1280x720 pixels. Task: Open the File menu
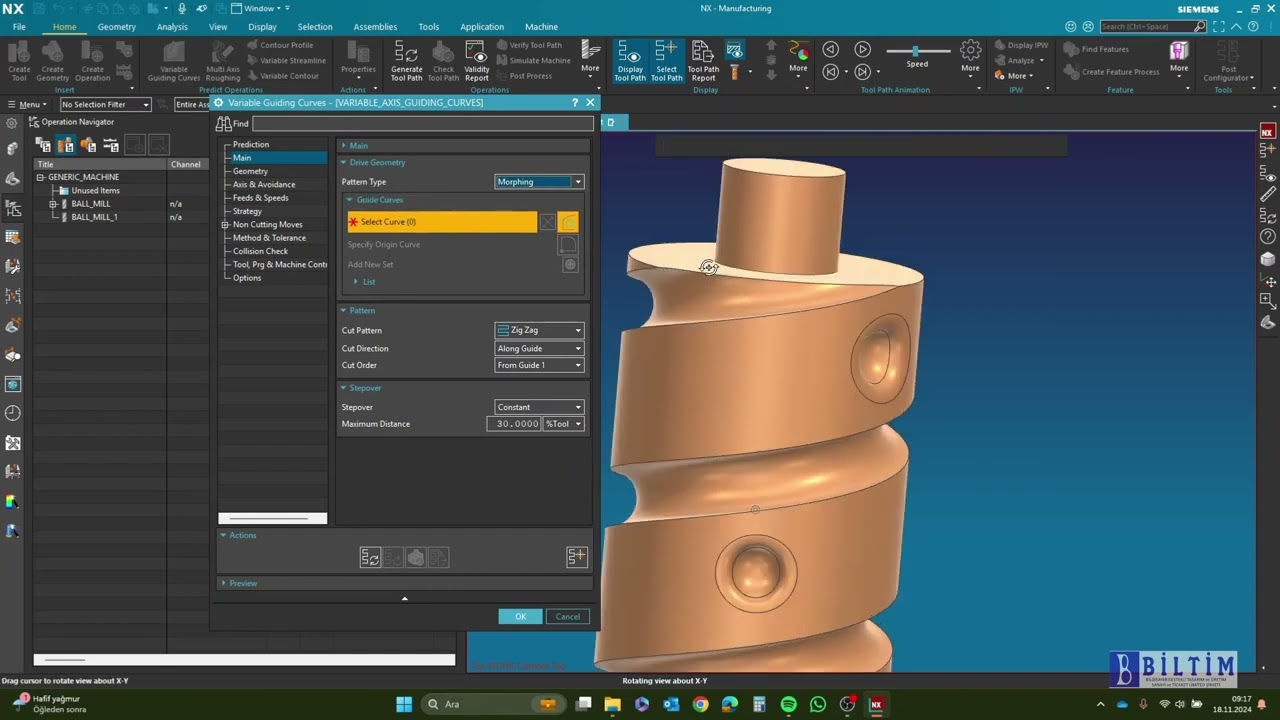tap(19, 27)
